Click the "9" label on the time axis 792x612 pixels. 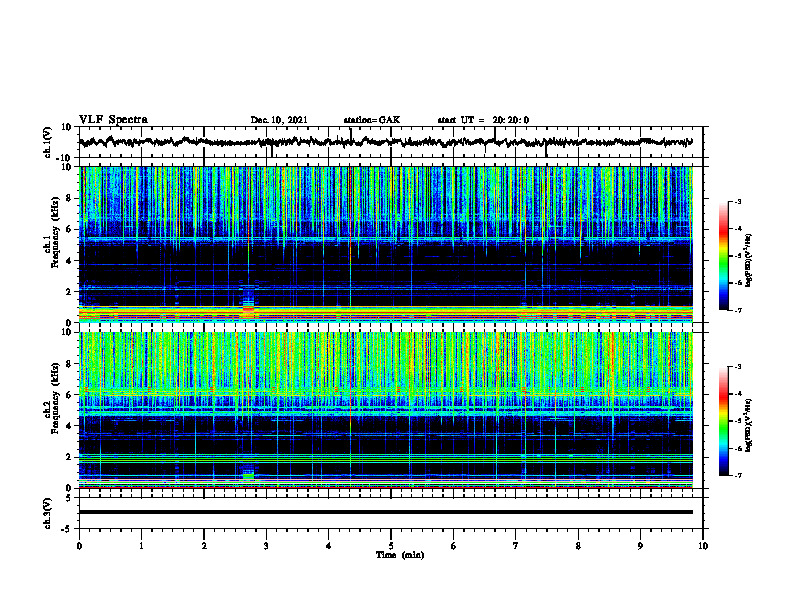coord(640,546)
